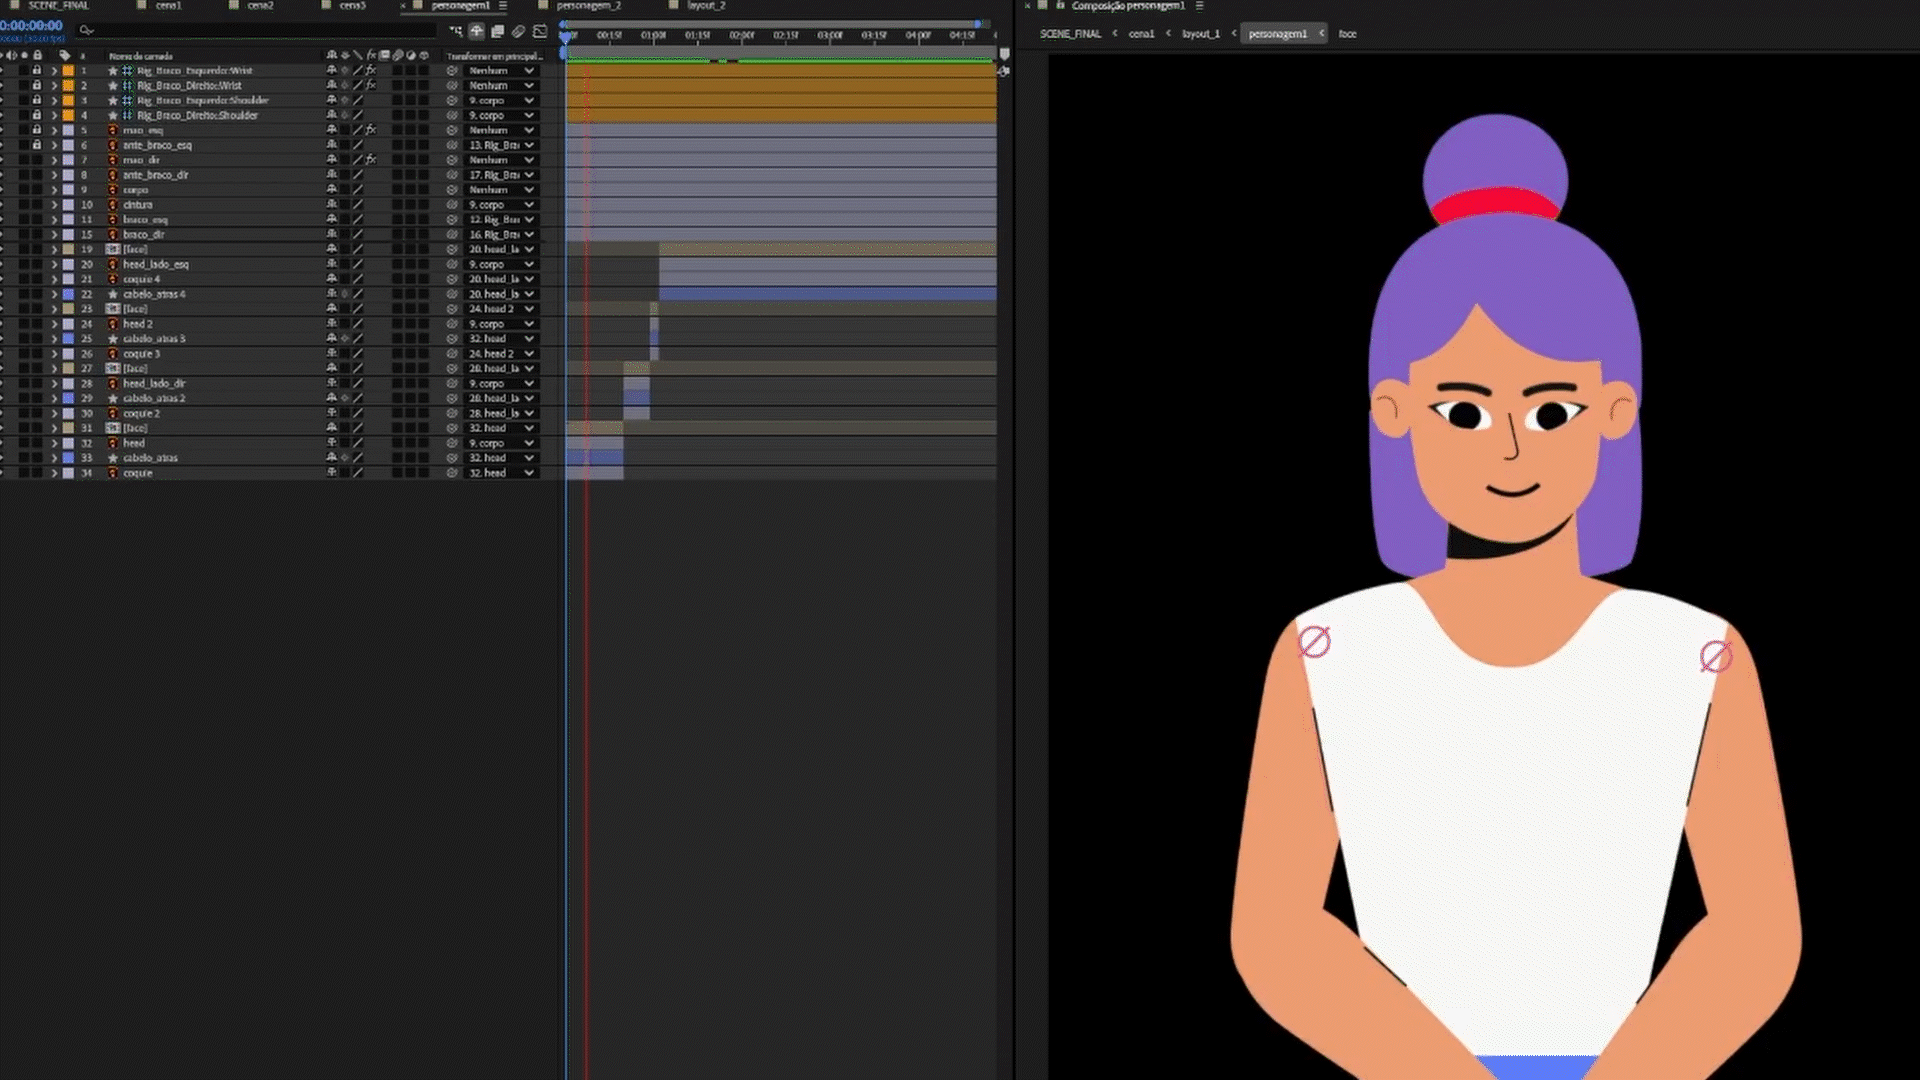Screen dimensions: 1920x1080
Task: Toggle the Frame Blending enable icon
Action: [x=497, y=32]
